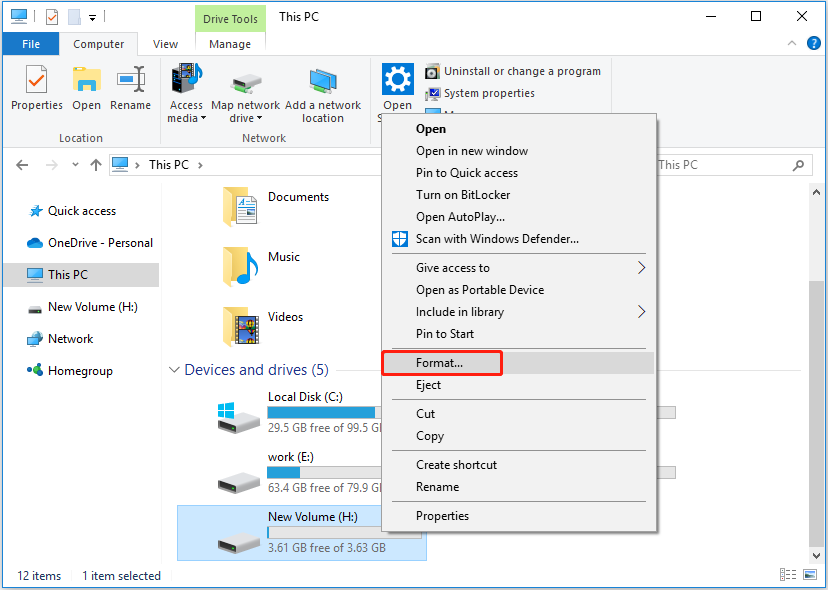Screen dimensions: 828x590
Task: Click the Up arrow navigation button
Action: [x=95, y=165]
